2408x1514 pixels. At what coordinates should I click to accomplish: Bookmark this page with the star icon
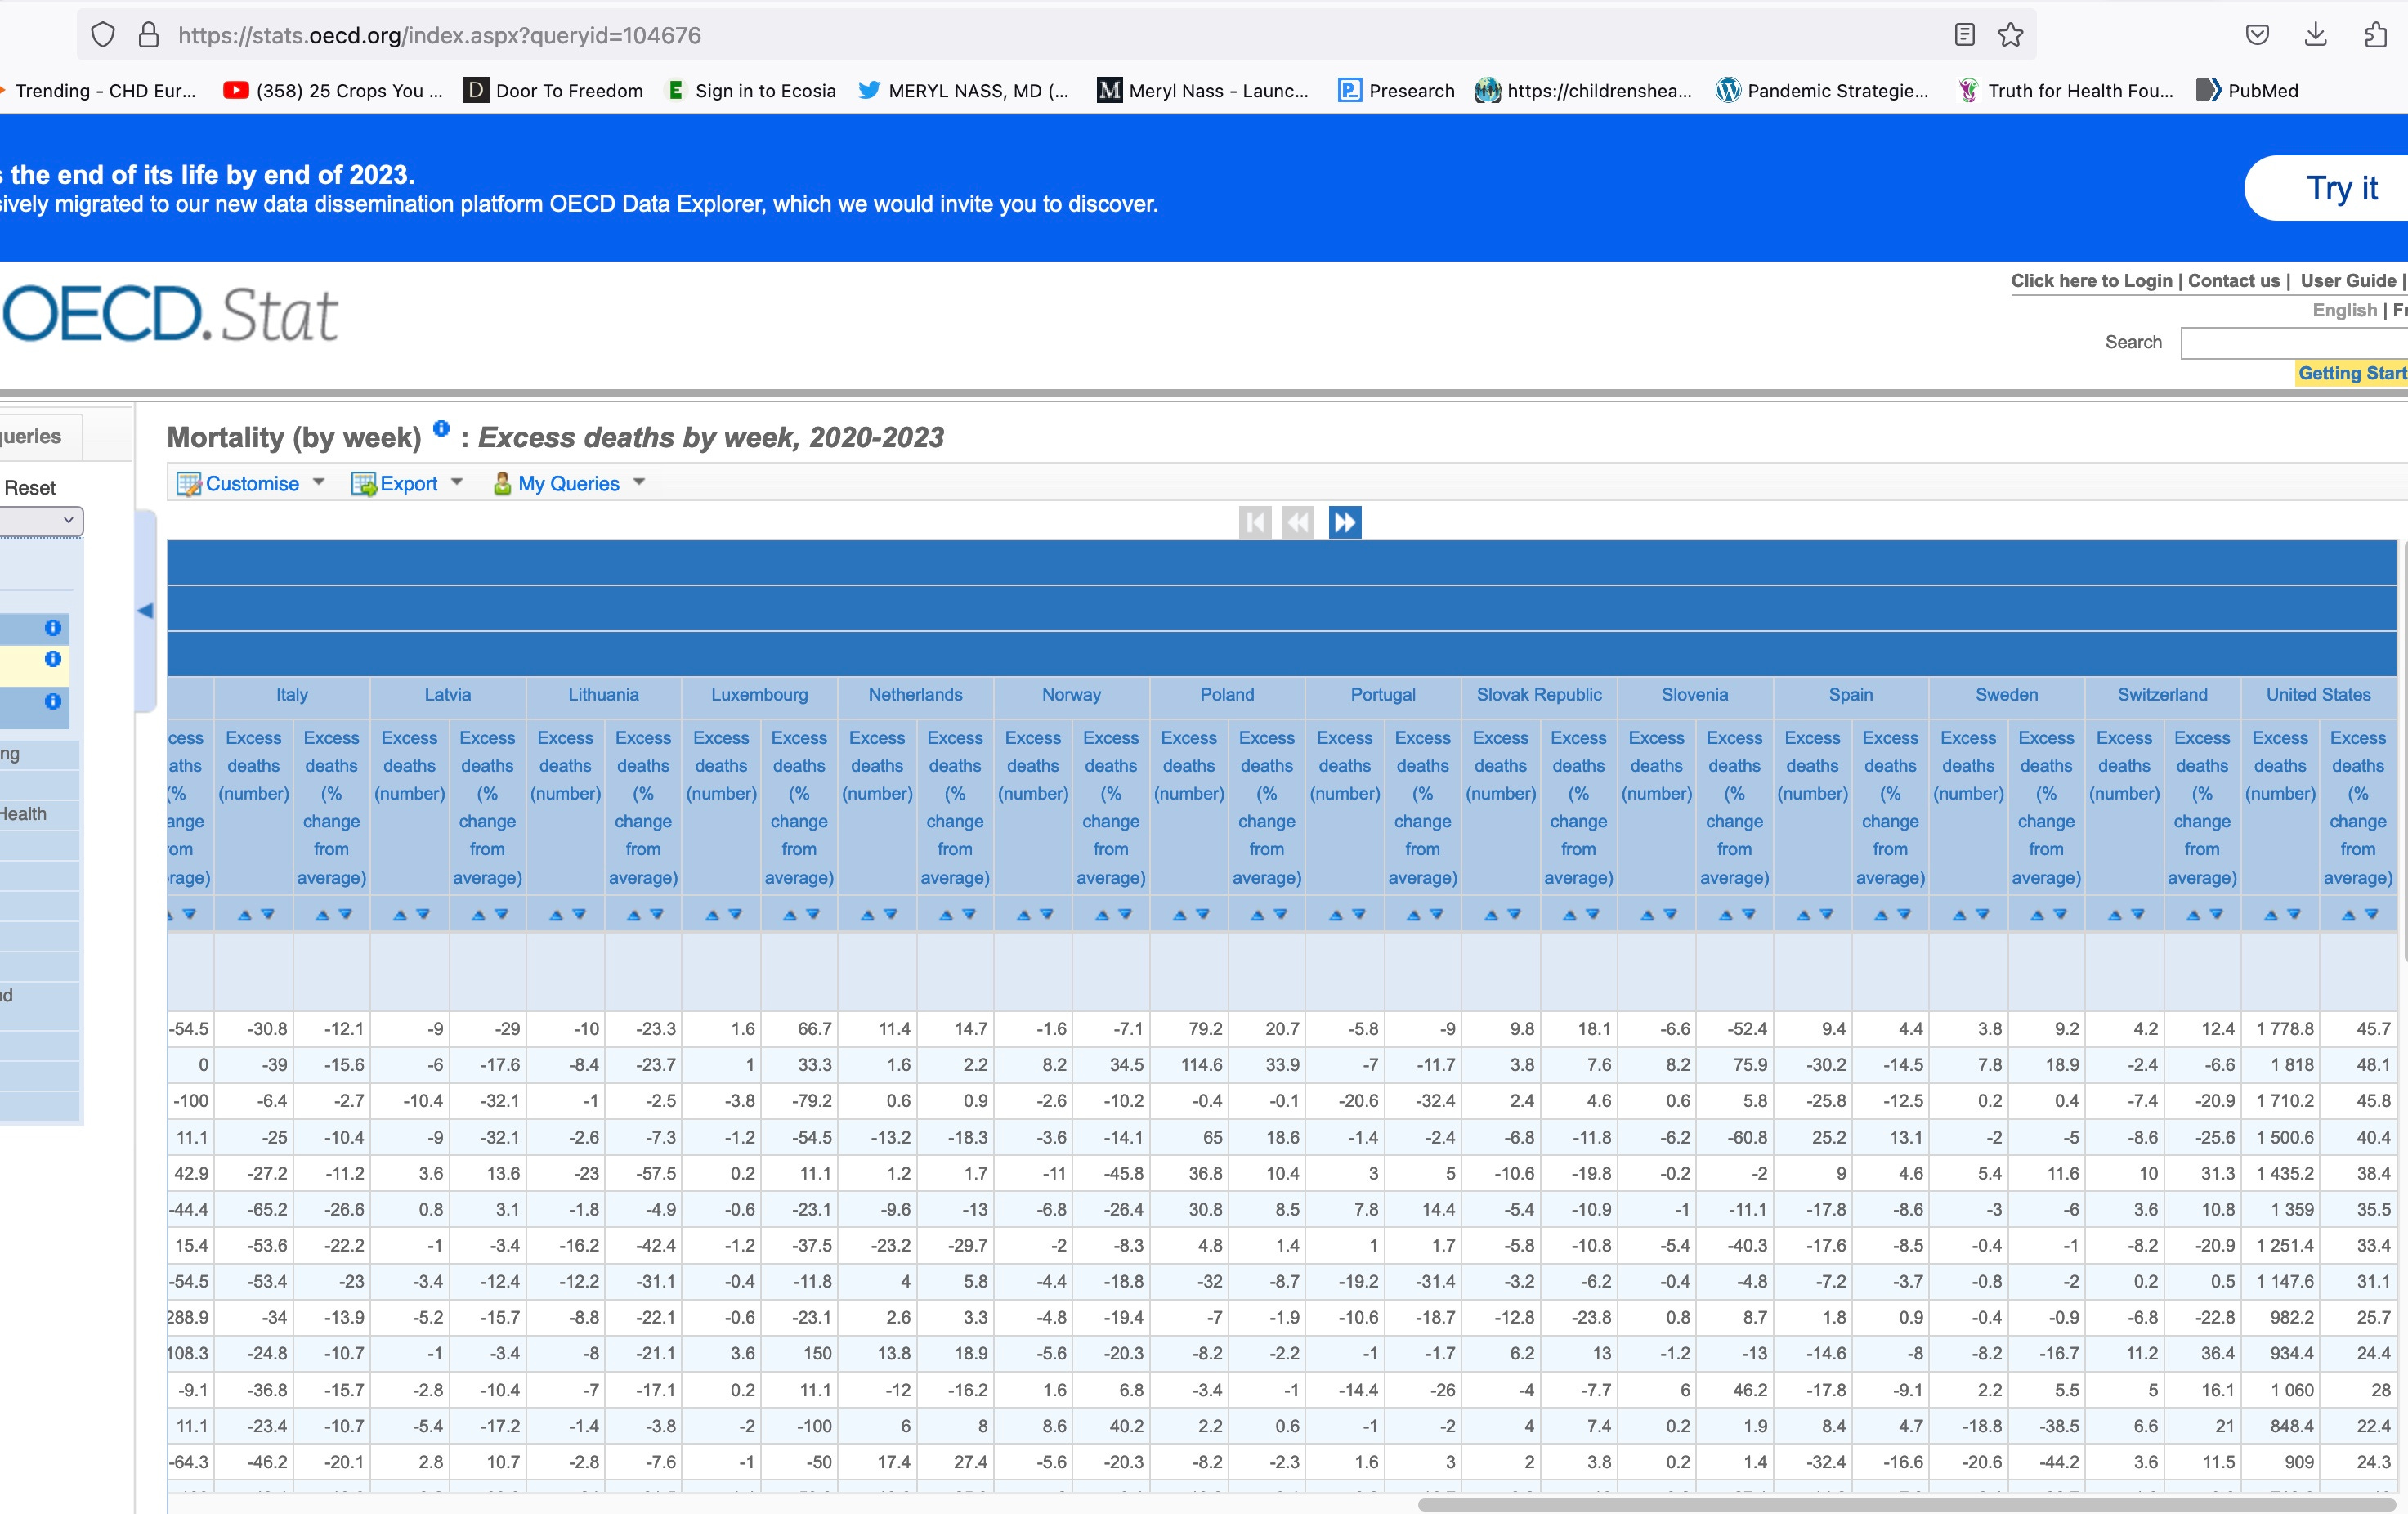click(2010, 35)
